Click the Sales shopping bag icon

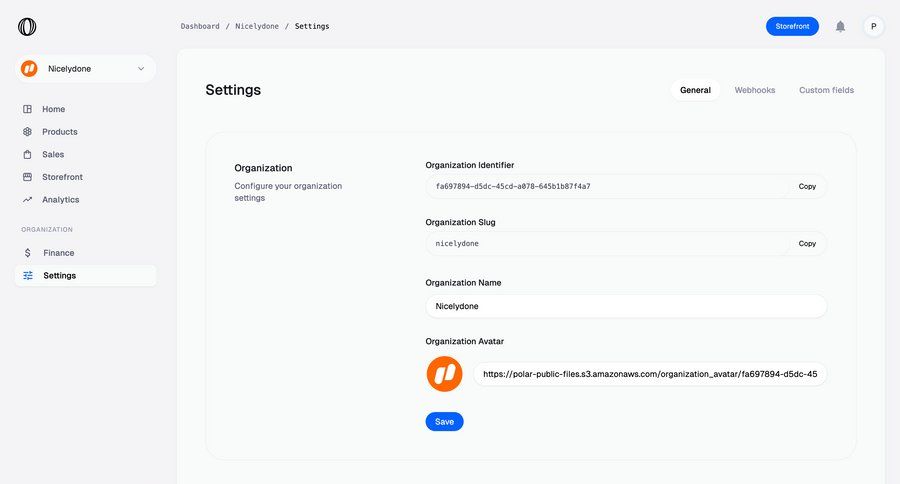click(28, 155)
